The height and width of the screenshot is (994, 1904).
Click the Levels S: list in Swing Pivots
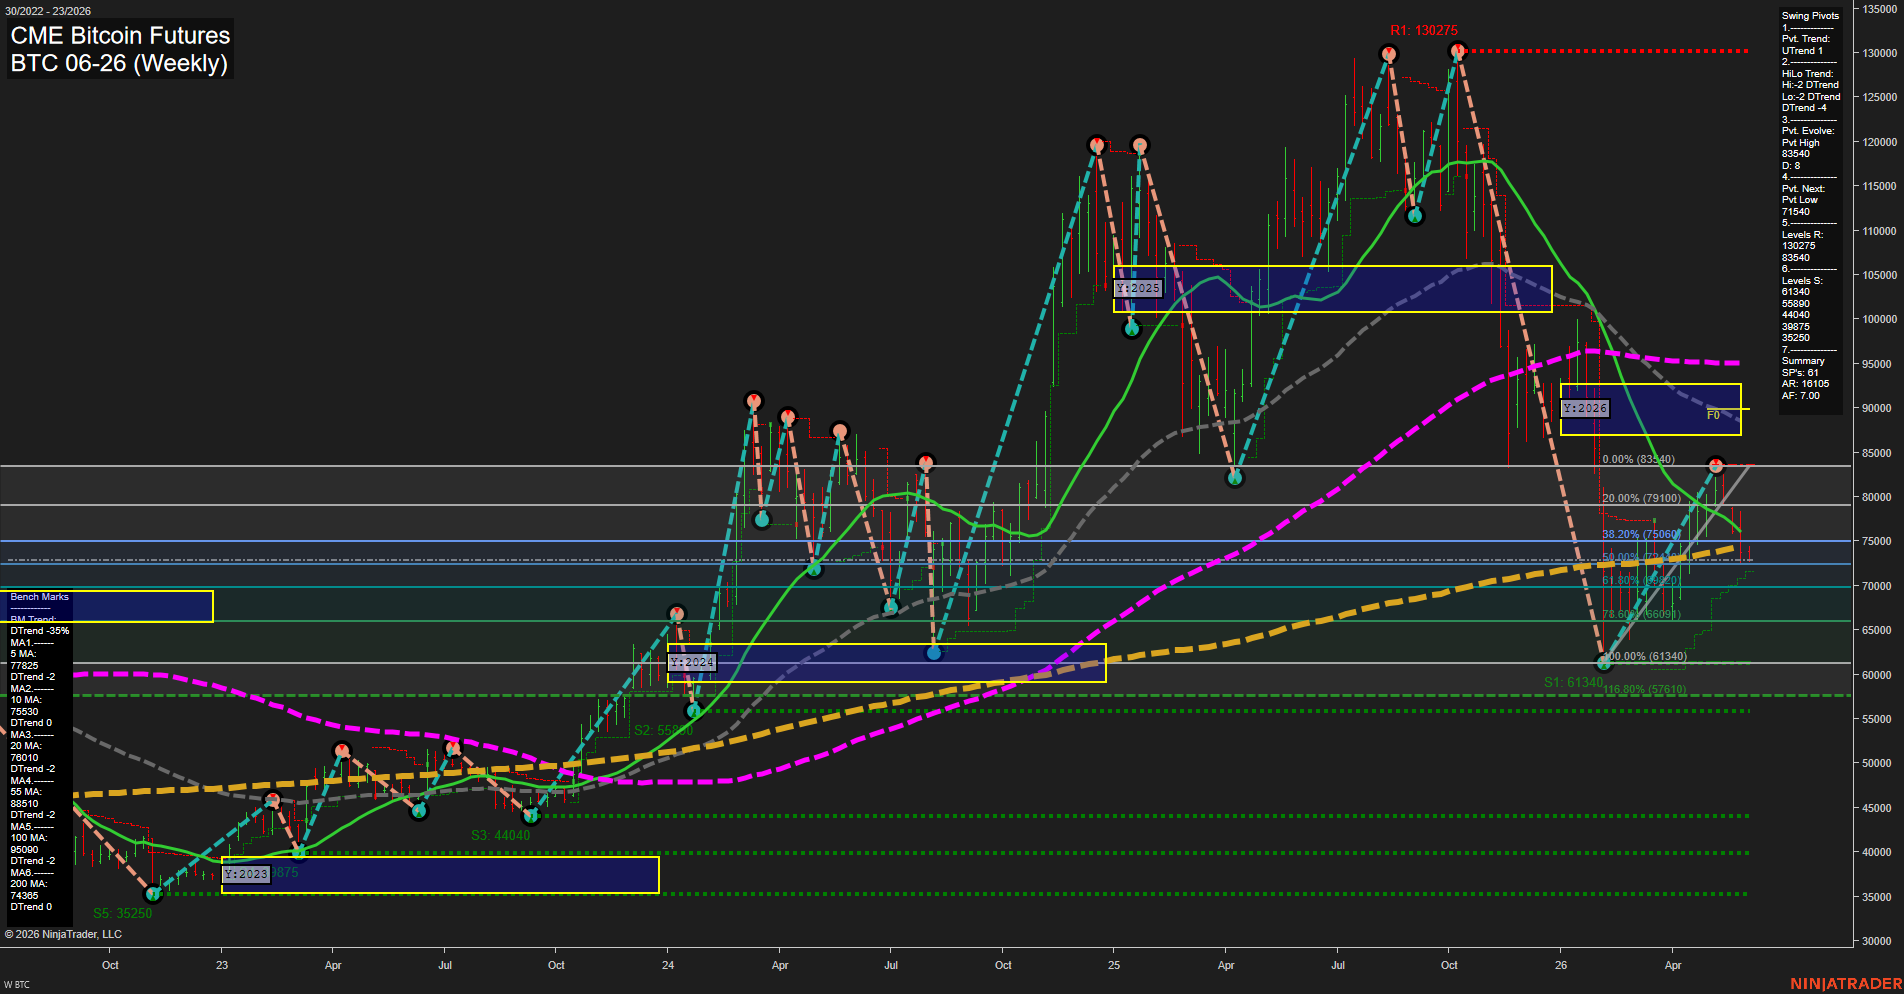pos(1802,309)
